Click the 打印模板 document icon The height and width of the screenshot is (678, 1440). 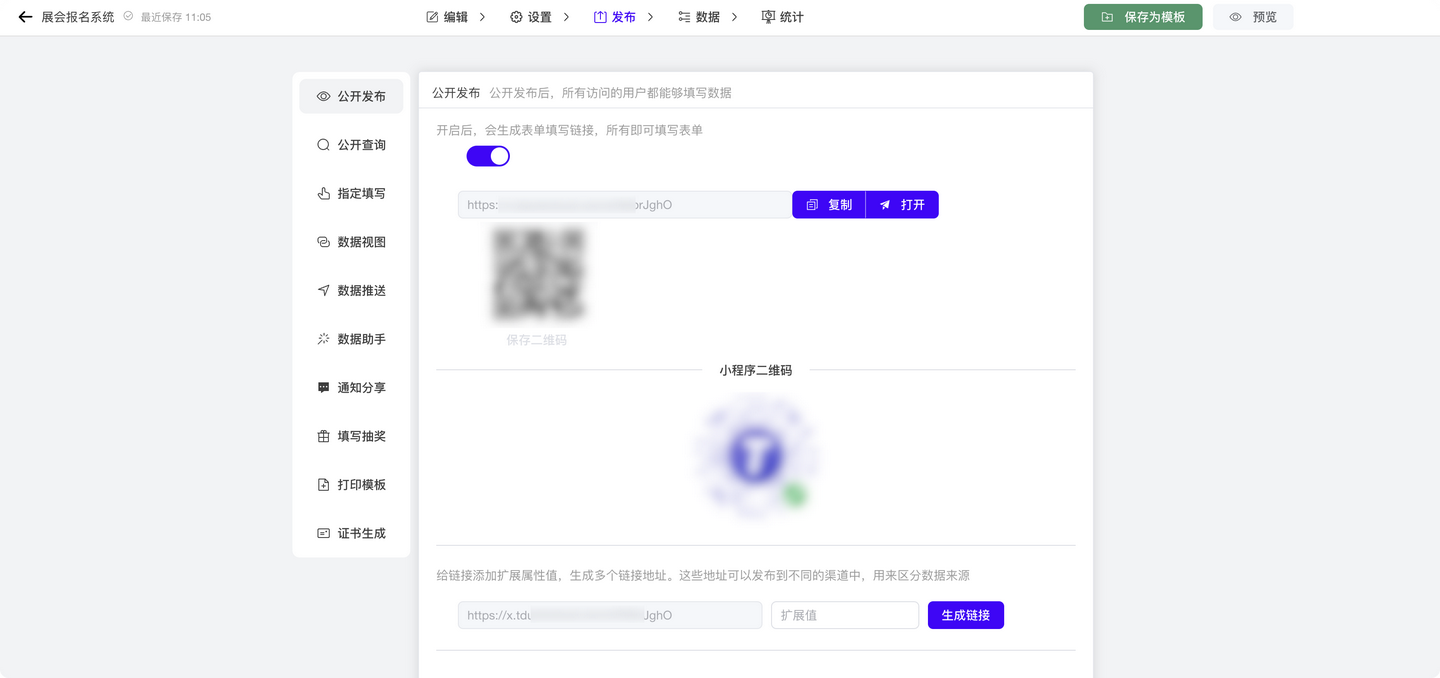(323, 484)
